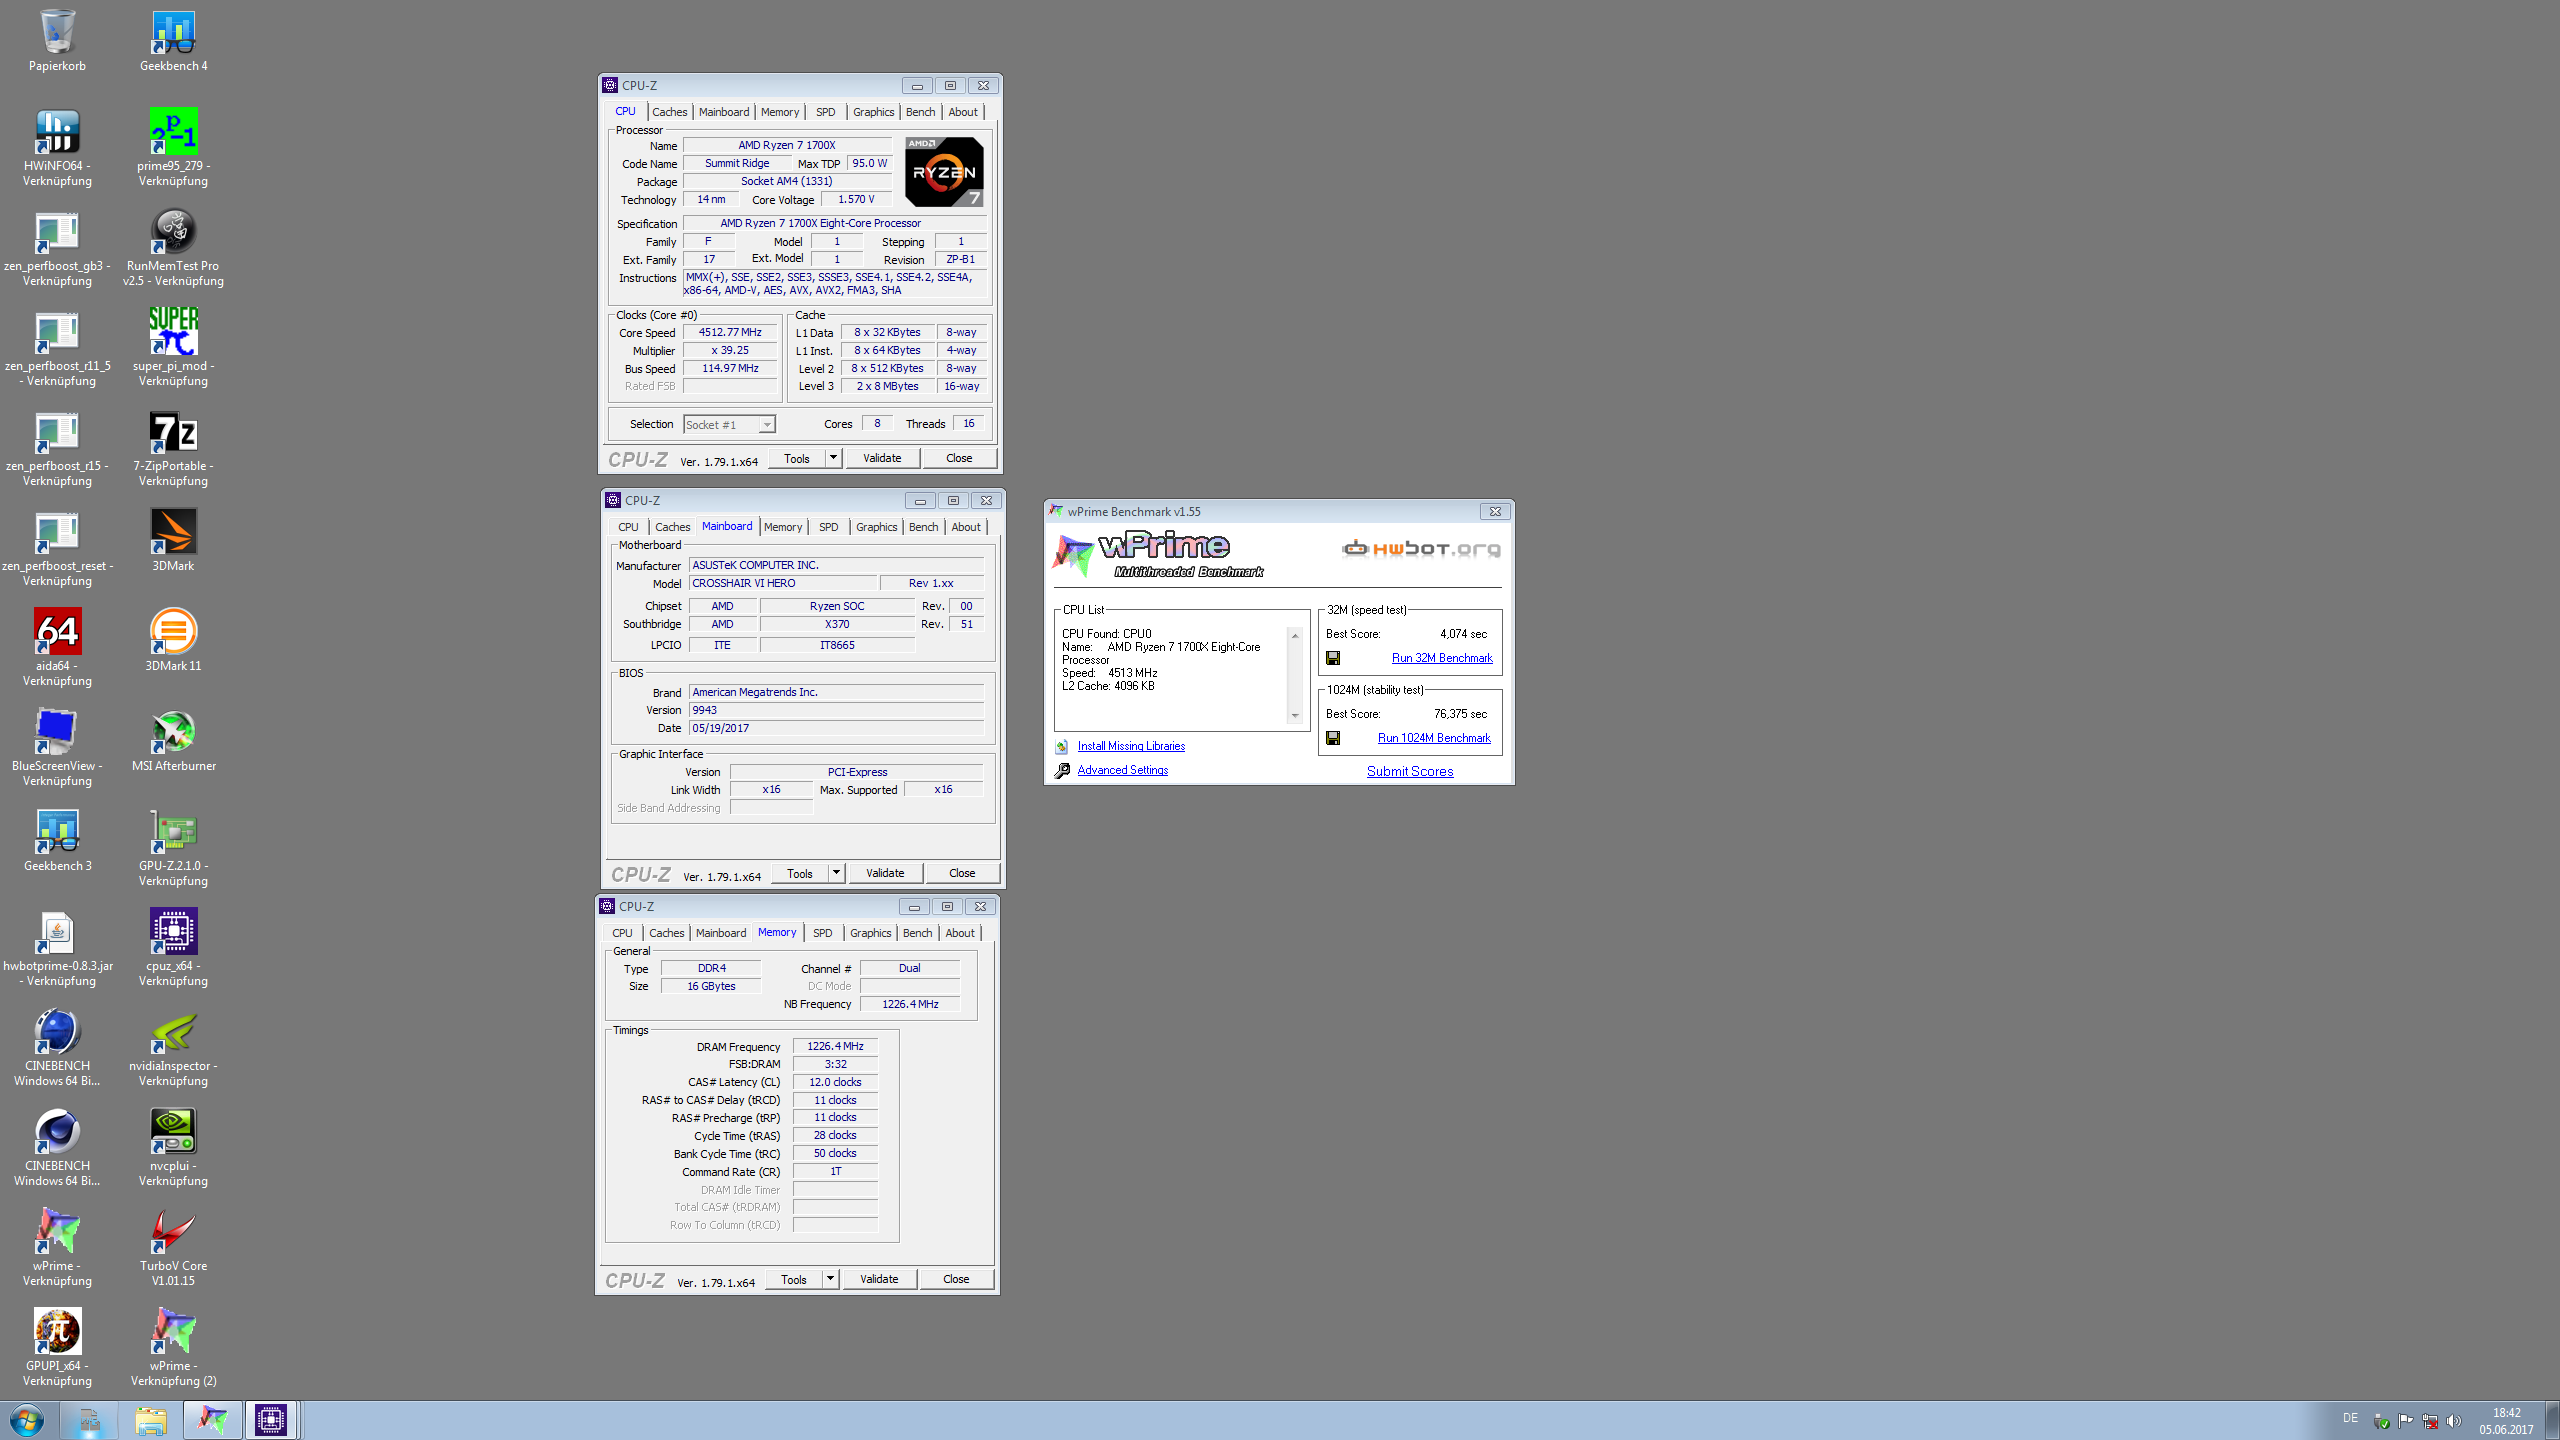Open Tools dropdown arrow in top CPU-Z window
The height and width of the screenshot is (1440, 2560).
[x=833, y=458]
